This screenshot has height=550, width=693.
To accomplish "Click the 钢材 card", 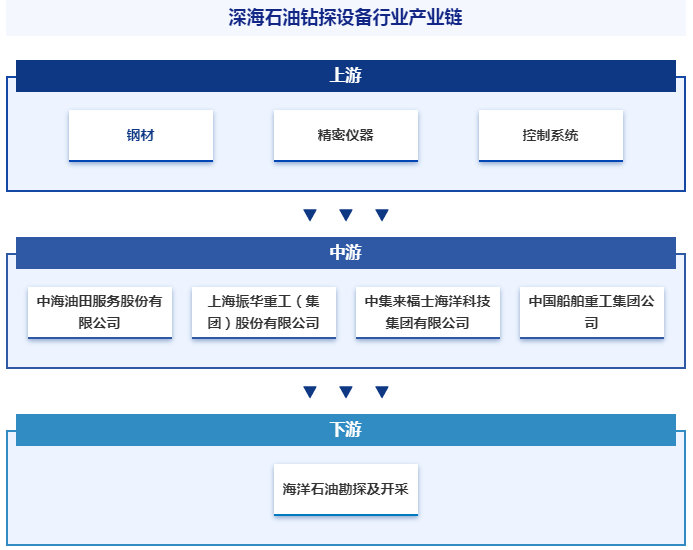I will (141, 136).
